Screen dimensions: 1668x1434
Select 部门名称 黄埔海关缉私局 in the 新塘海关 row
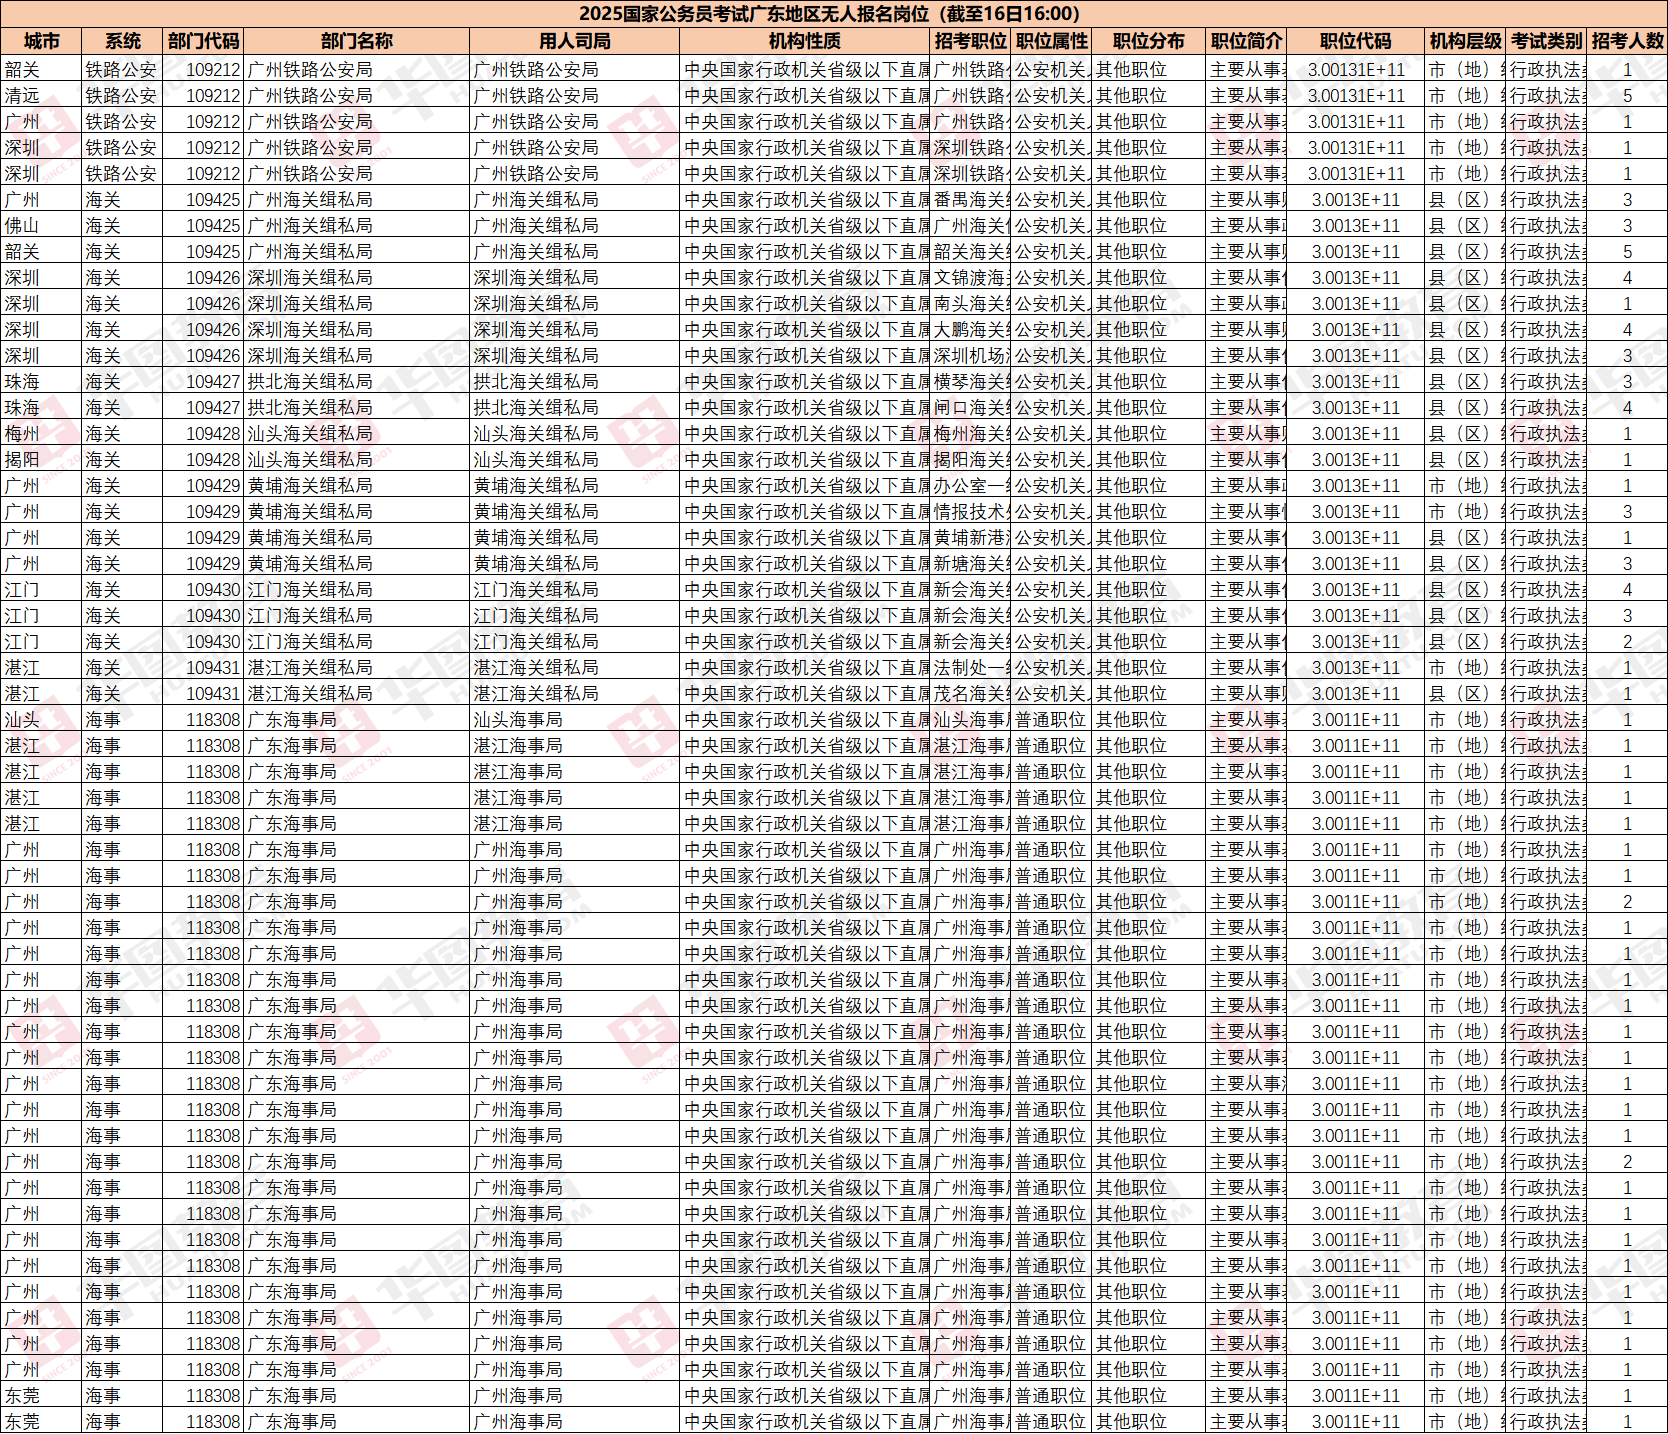tap(357, 564)
